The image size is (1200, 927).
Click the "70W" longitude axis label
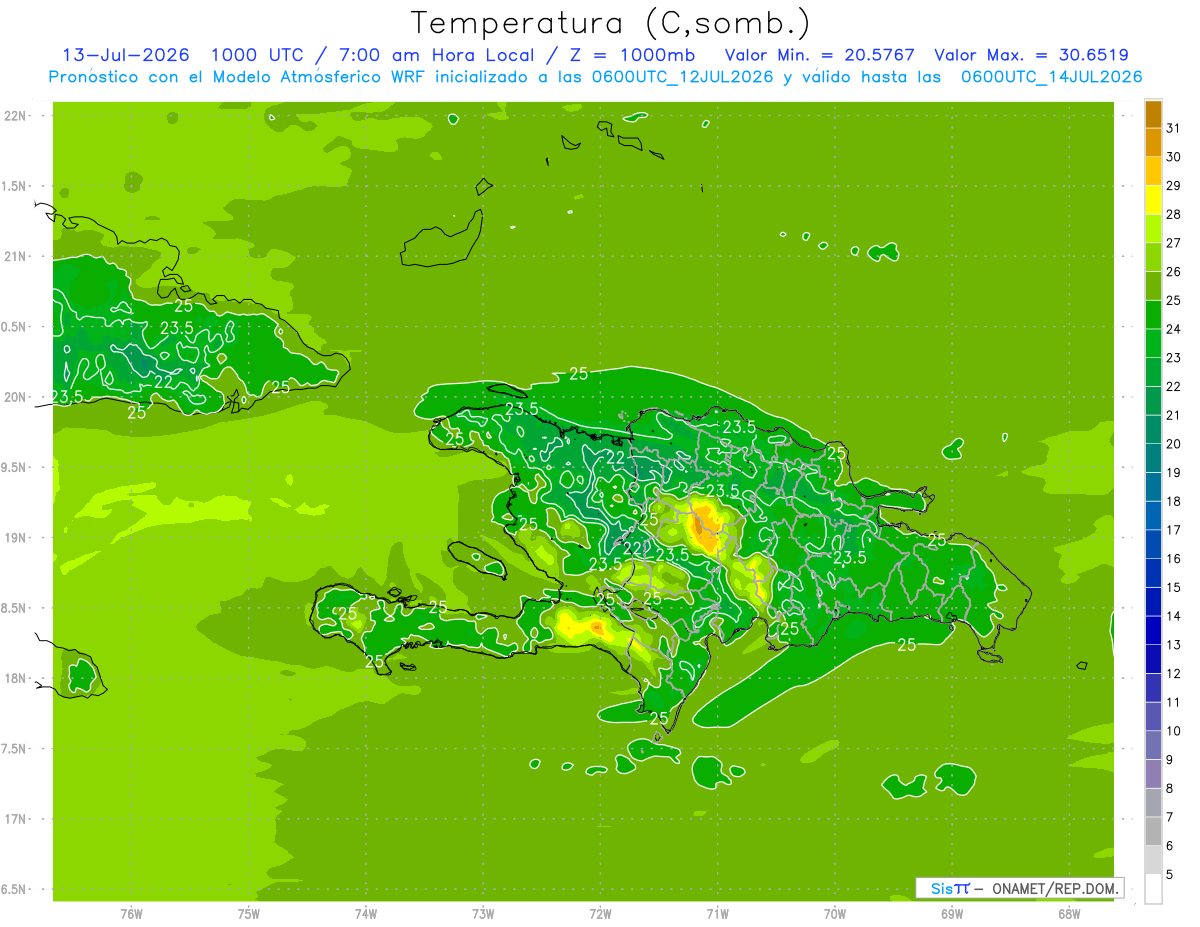tap(835, 913)
